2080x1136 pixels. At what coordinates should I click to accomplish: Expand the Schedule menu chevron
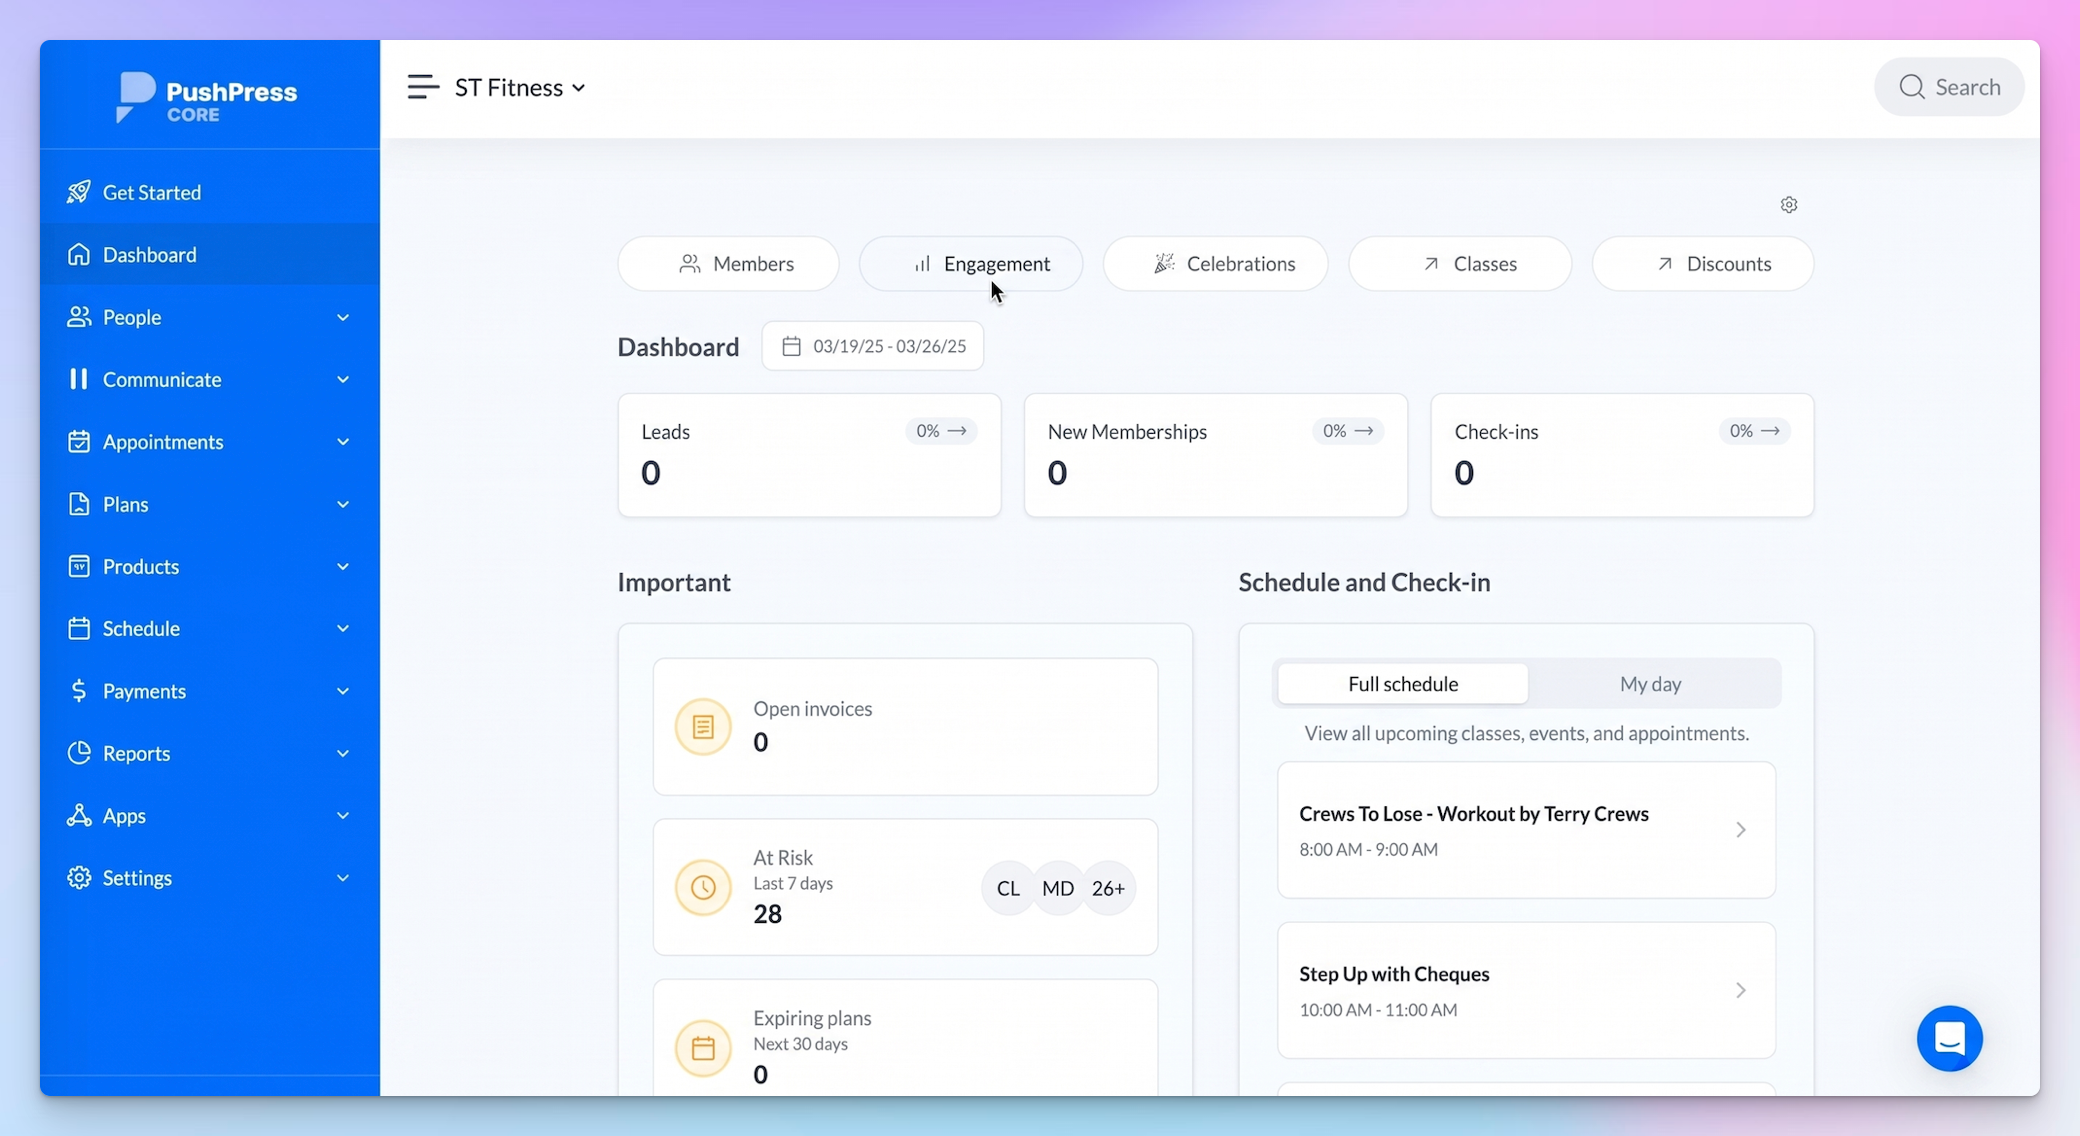[x=343, y=628]
